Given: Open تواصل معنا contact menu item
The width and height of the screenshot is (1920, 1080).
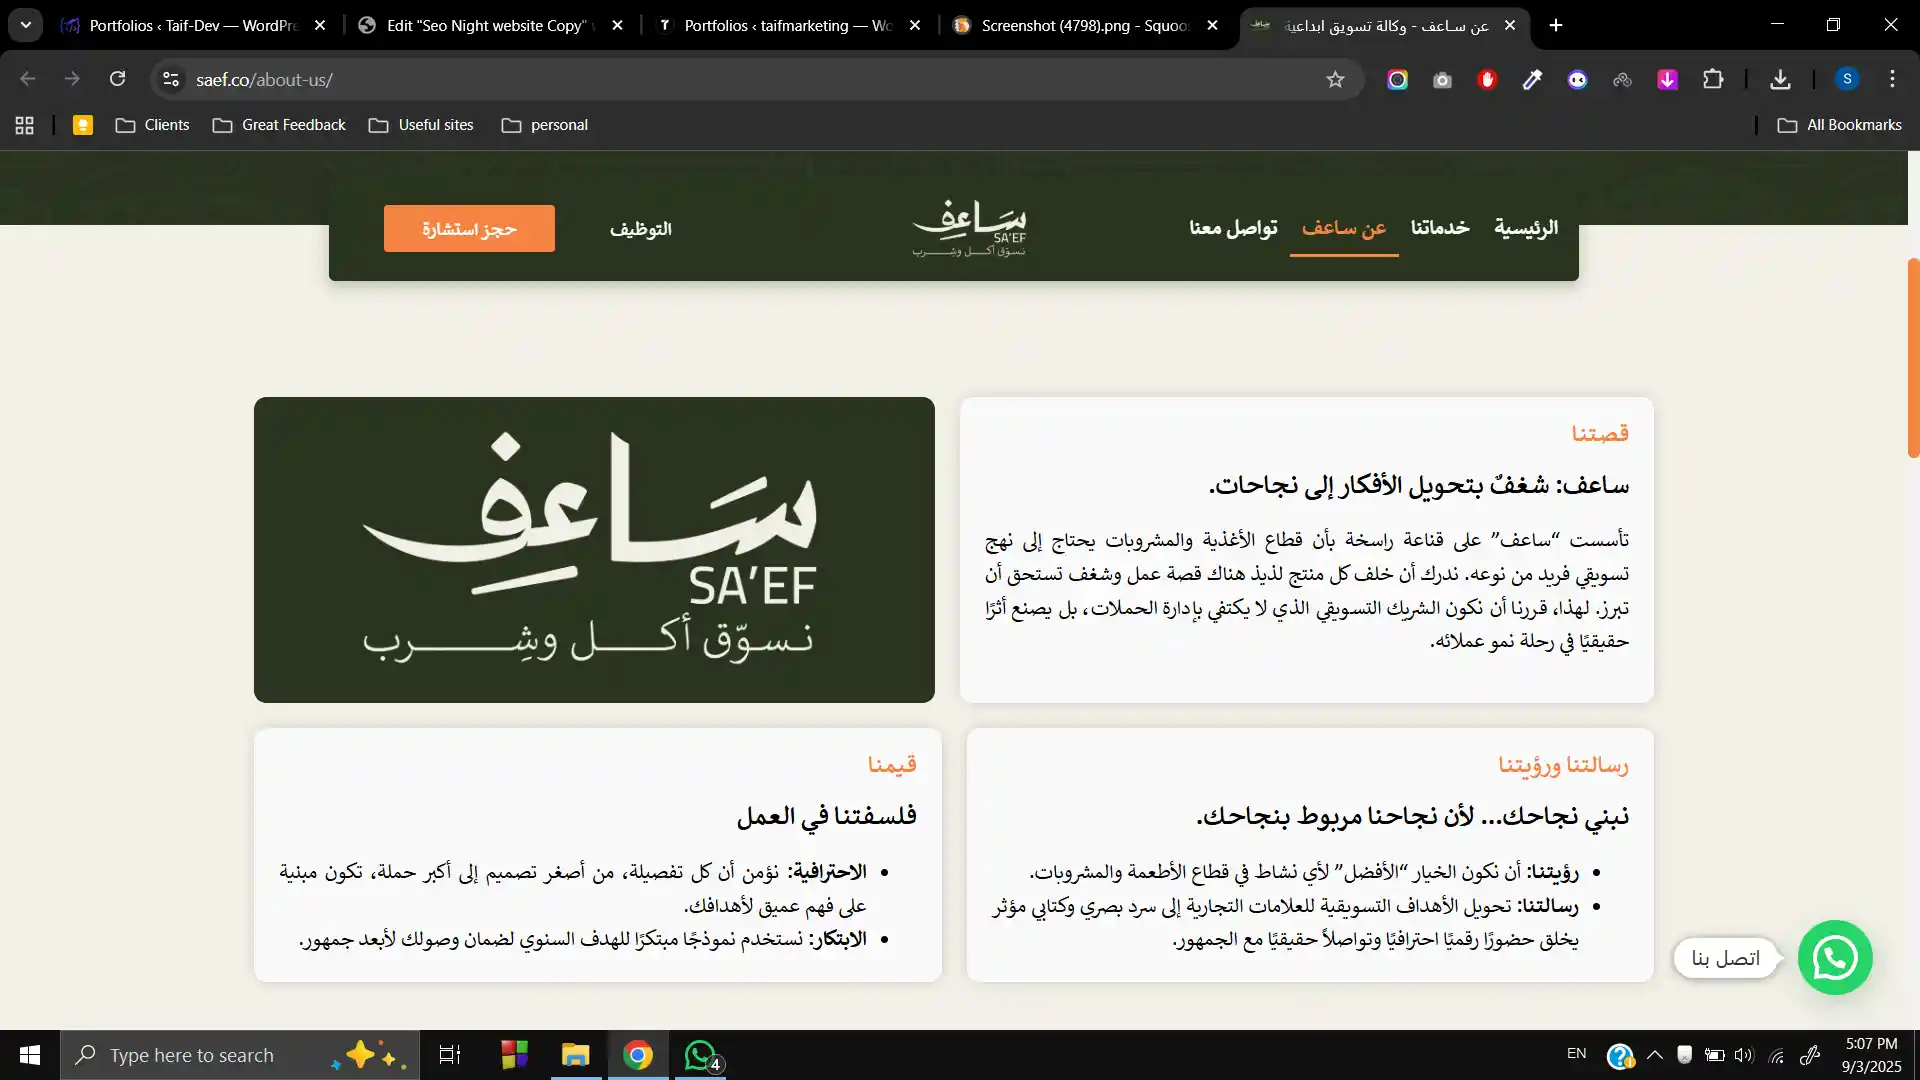Looking at the screenshot, I should tap(1233, 228).
